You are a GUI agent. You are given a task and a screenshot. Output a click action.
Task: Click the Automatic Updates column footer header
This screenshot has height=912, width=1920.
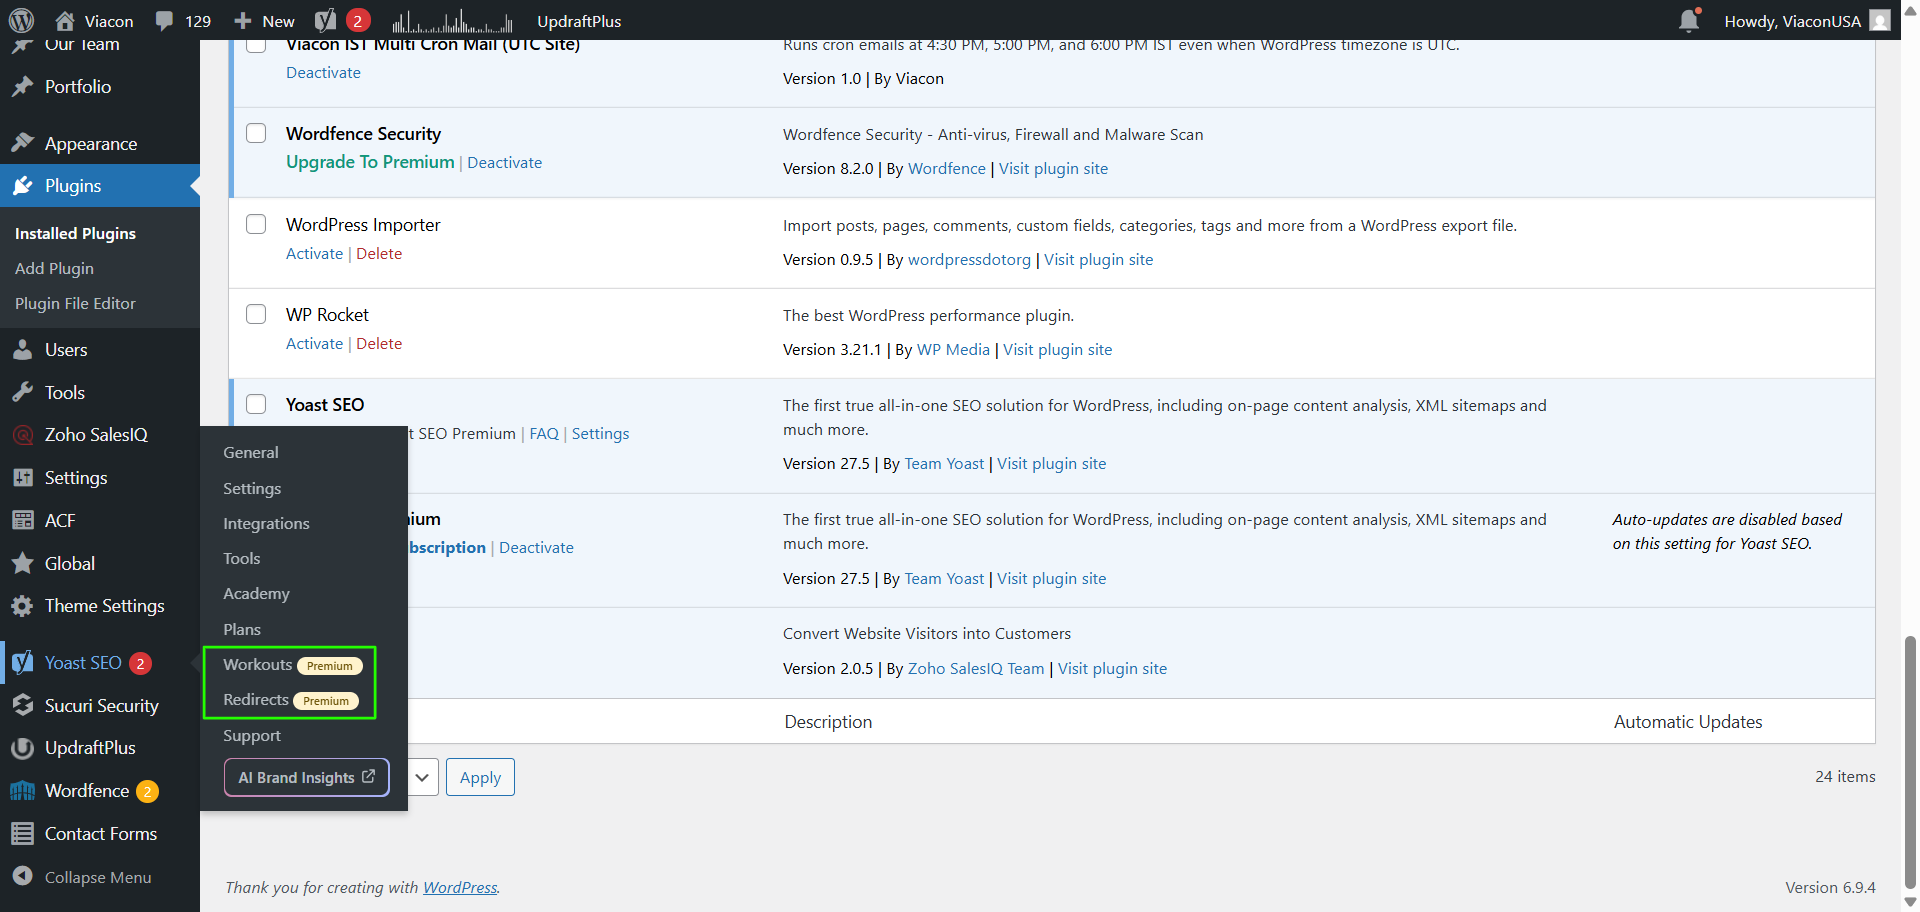point(1688,721)
